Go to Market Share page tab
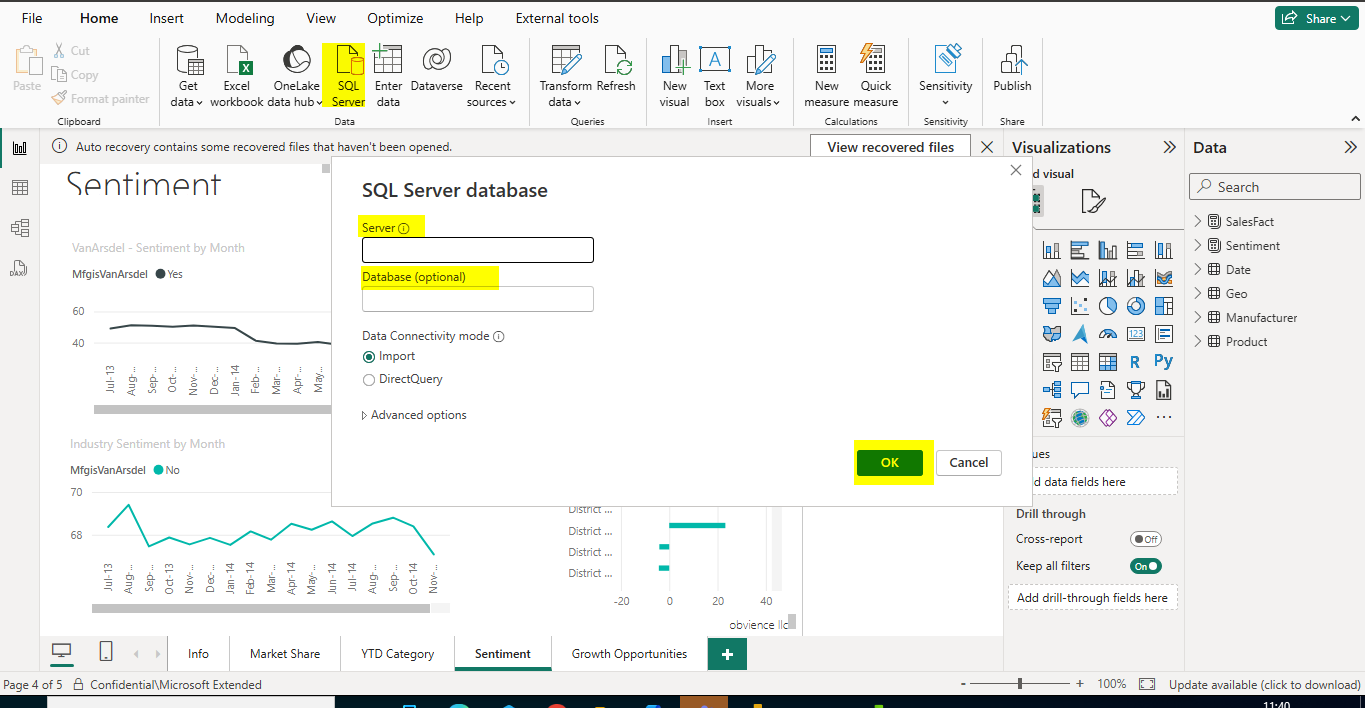 (285, 654)
